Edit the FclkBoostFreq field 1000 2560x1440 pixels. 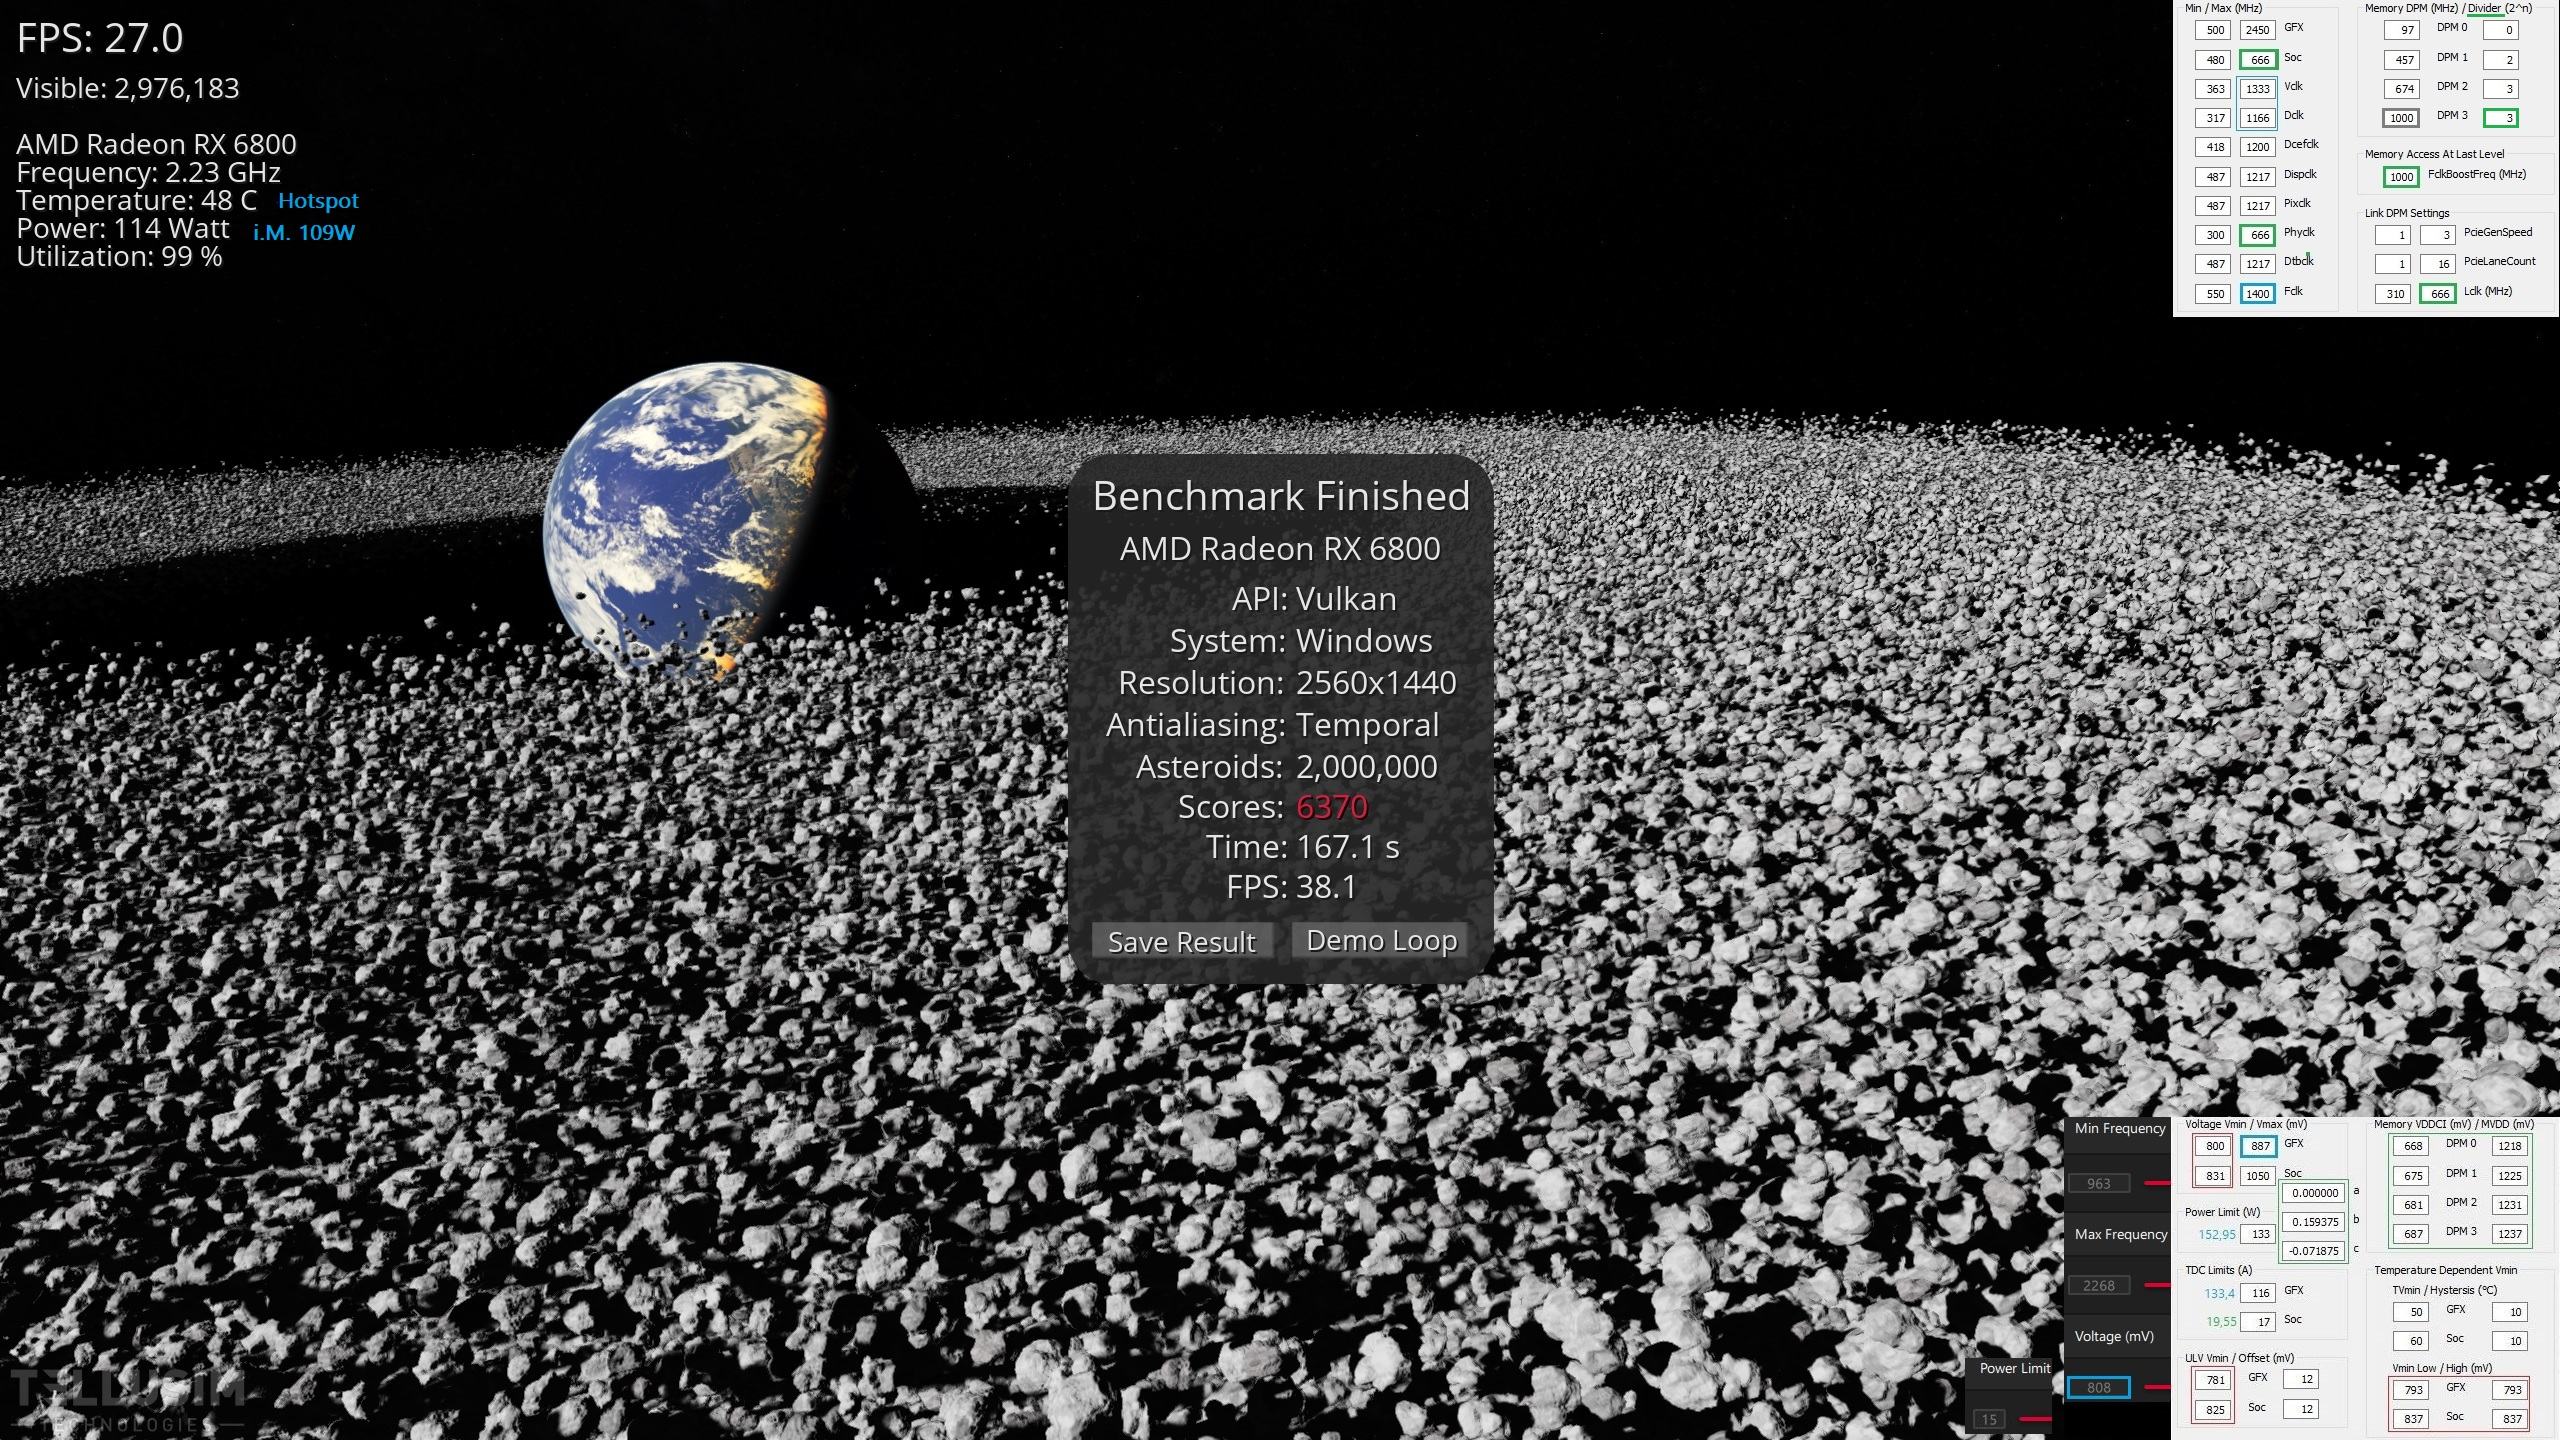2401,176
